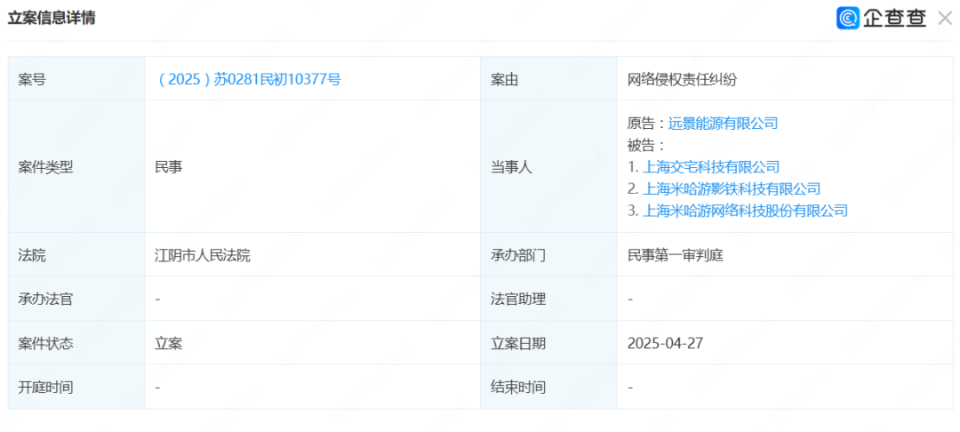
Task: Open defendant 上海交宅科技有限公司 link
Action: coord(711,166)
